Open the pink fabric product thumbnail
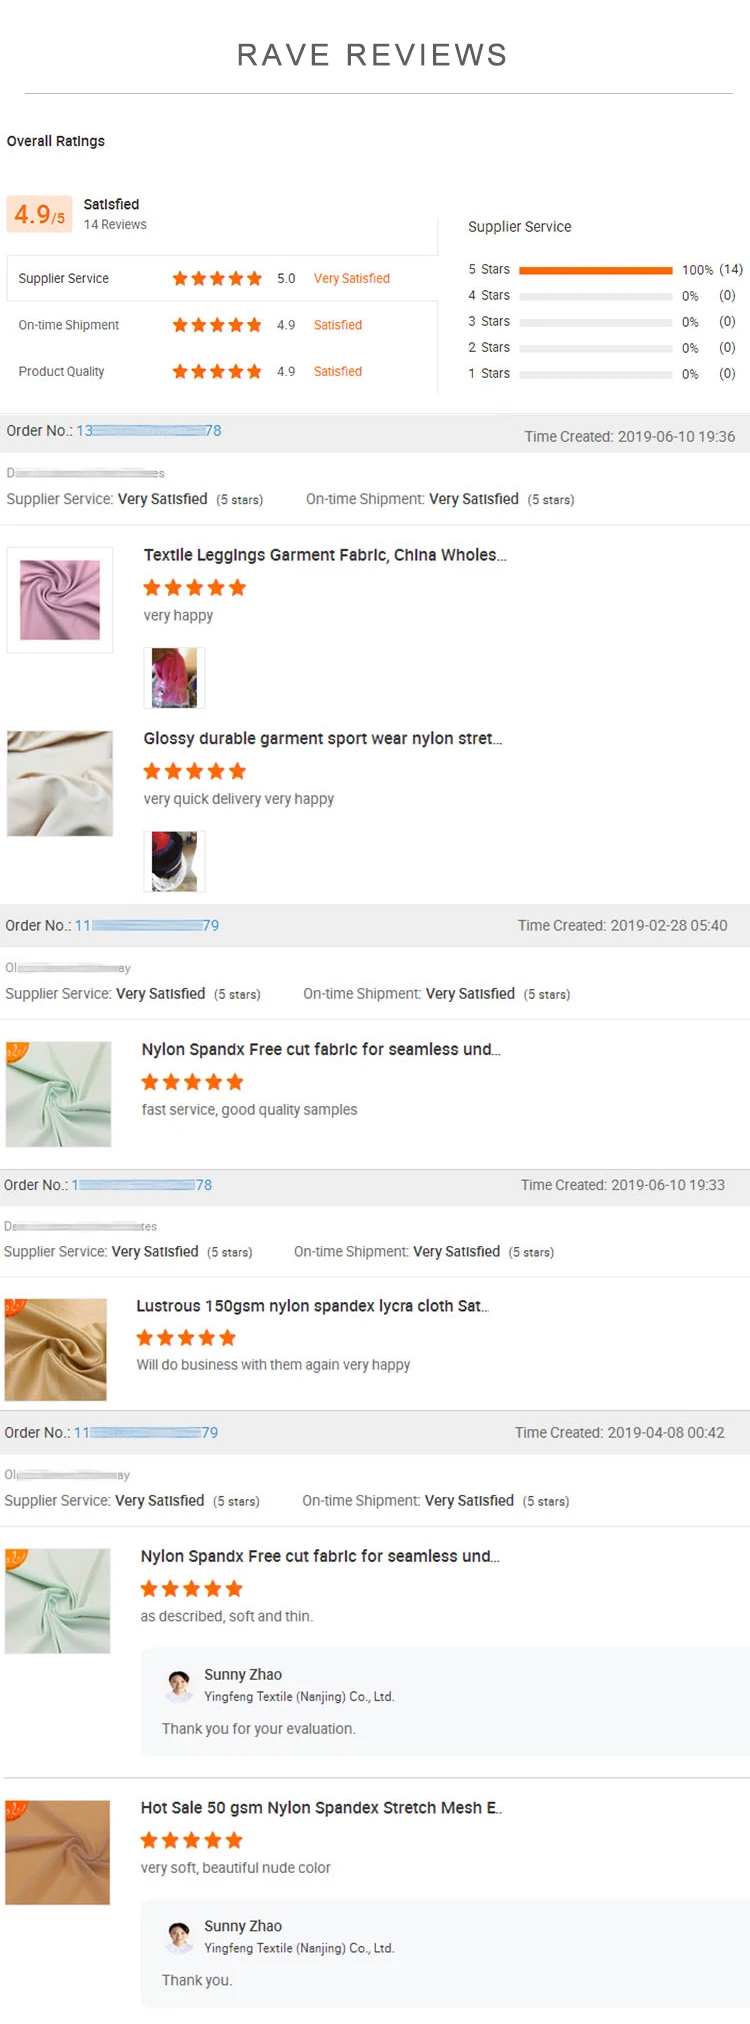The height and width of the screenshot is (2024, 750). (x=60, y=600)
